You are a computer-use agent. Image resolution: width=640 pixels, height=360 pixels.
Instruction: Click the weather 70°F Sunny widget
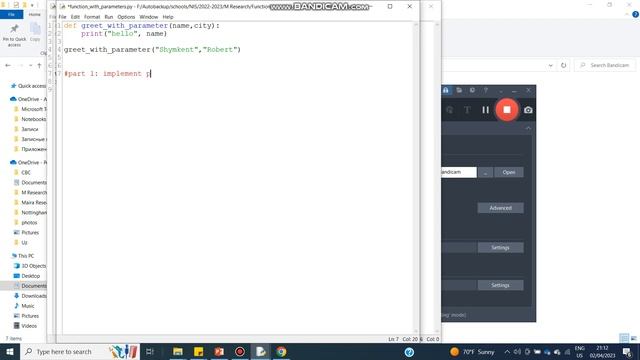(x=473, y=351)
